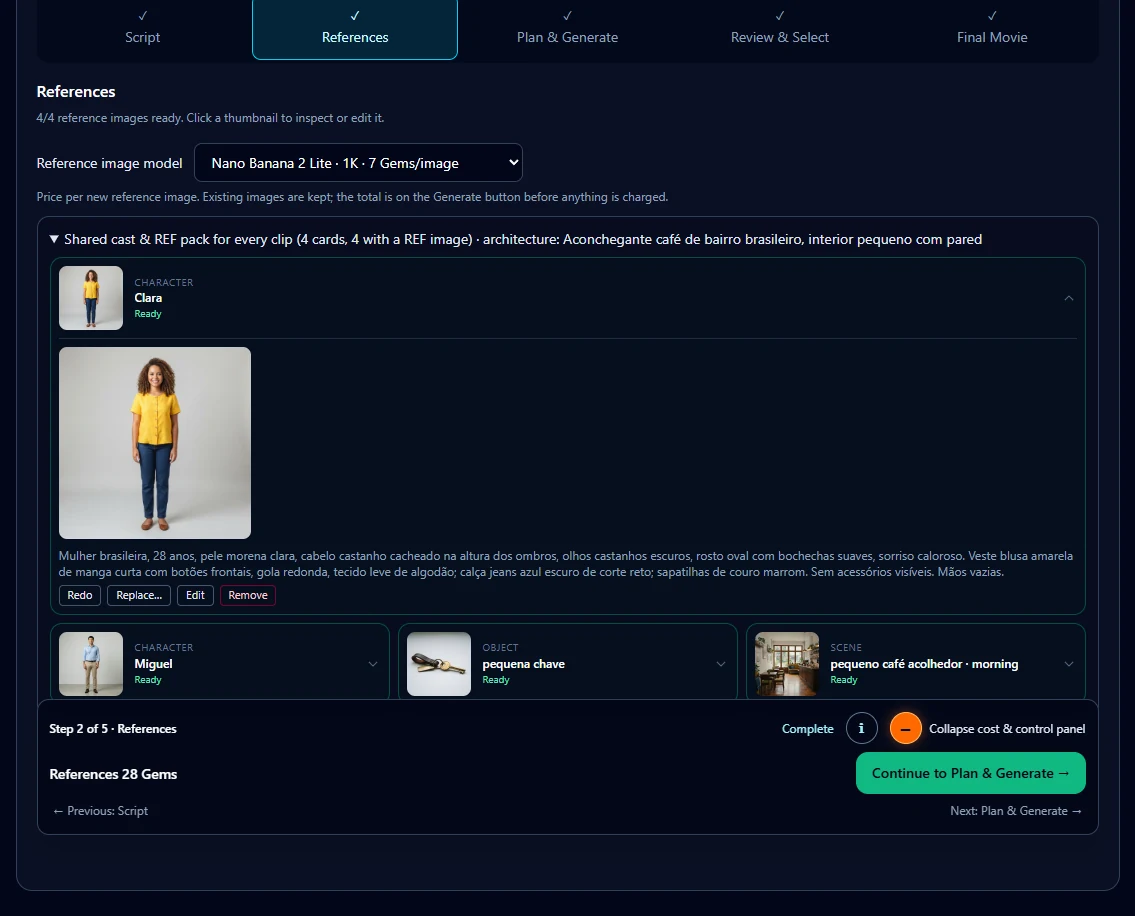The height and width of the screenshot is (916, 1135).
Task: Select the References step tab
Action: (355, 28)
